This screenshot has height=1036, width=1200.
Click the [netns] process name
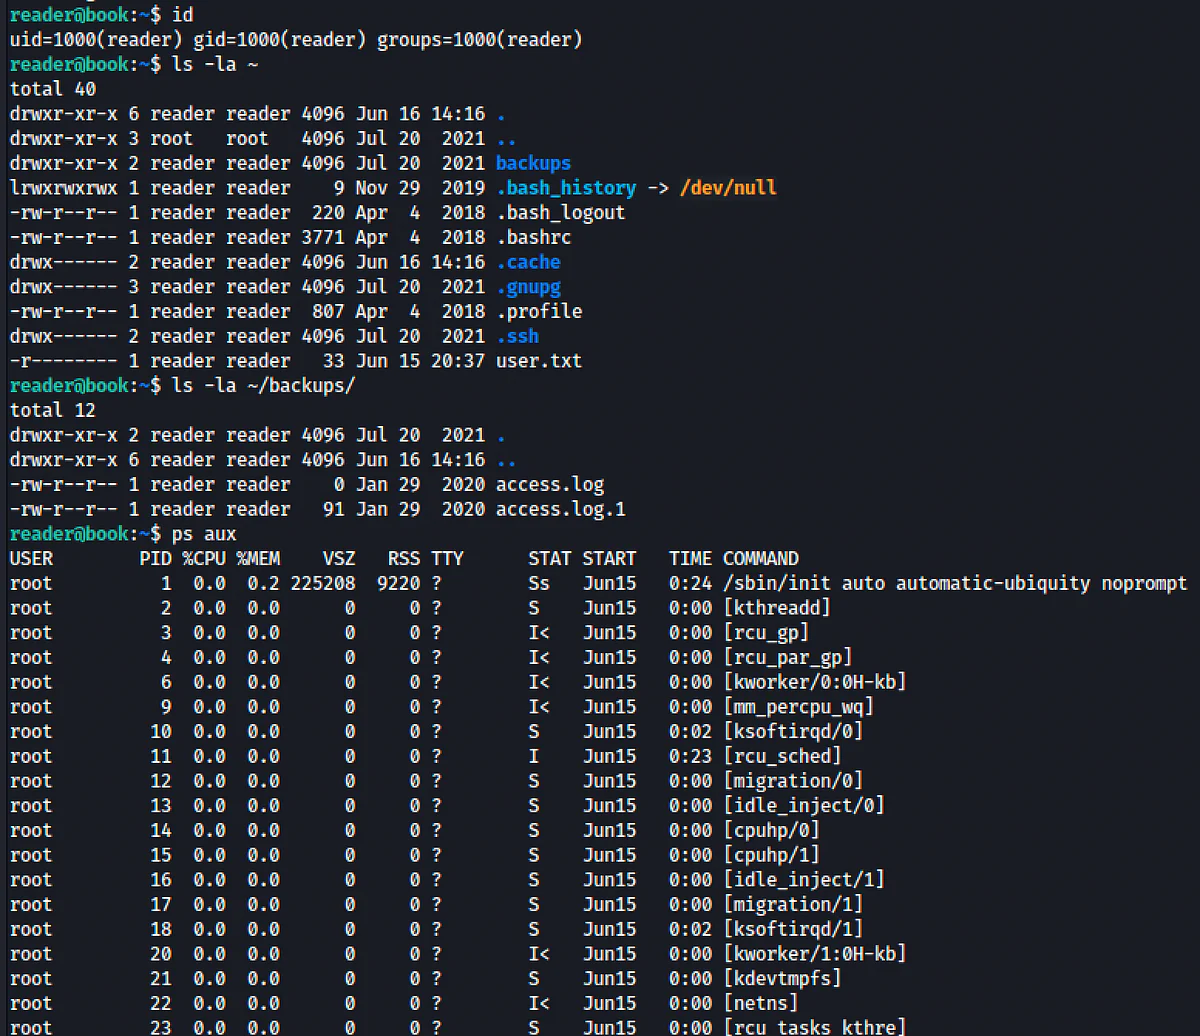click(x=760, y=1003)
